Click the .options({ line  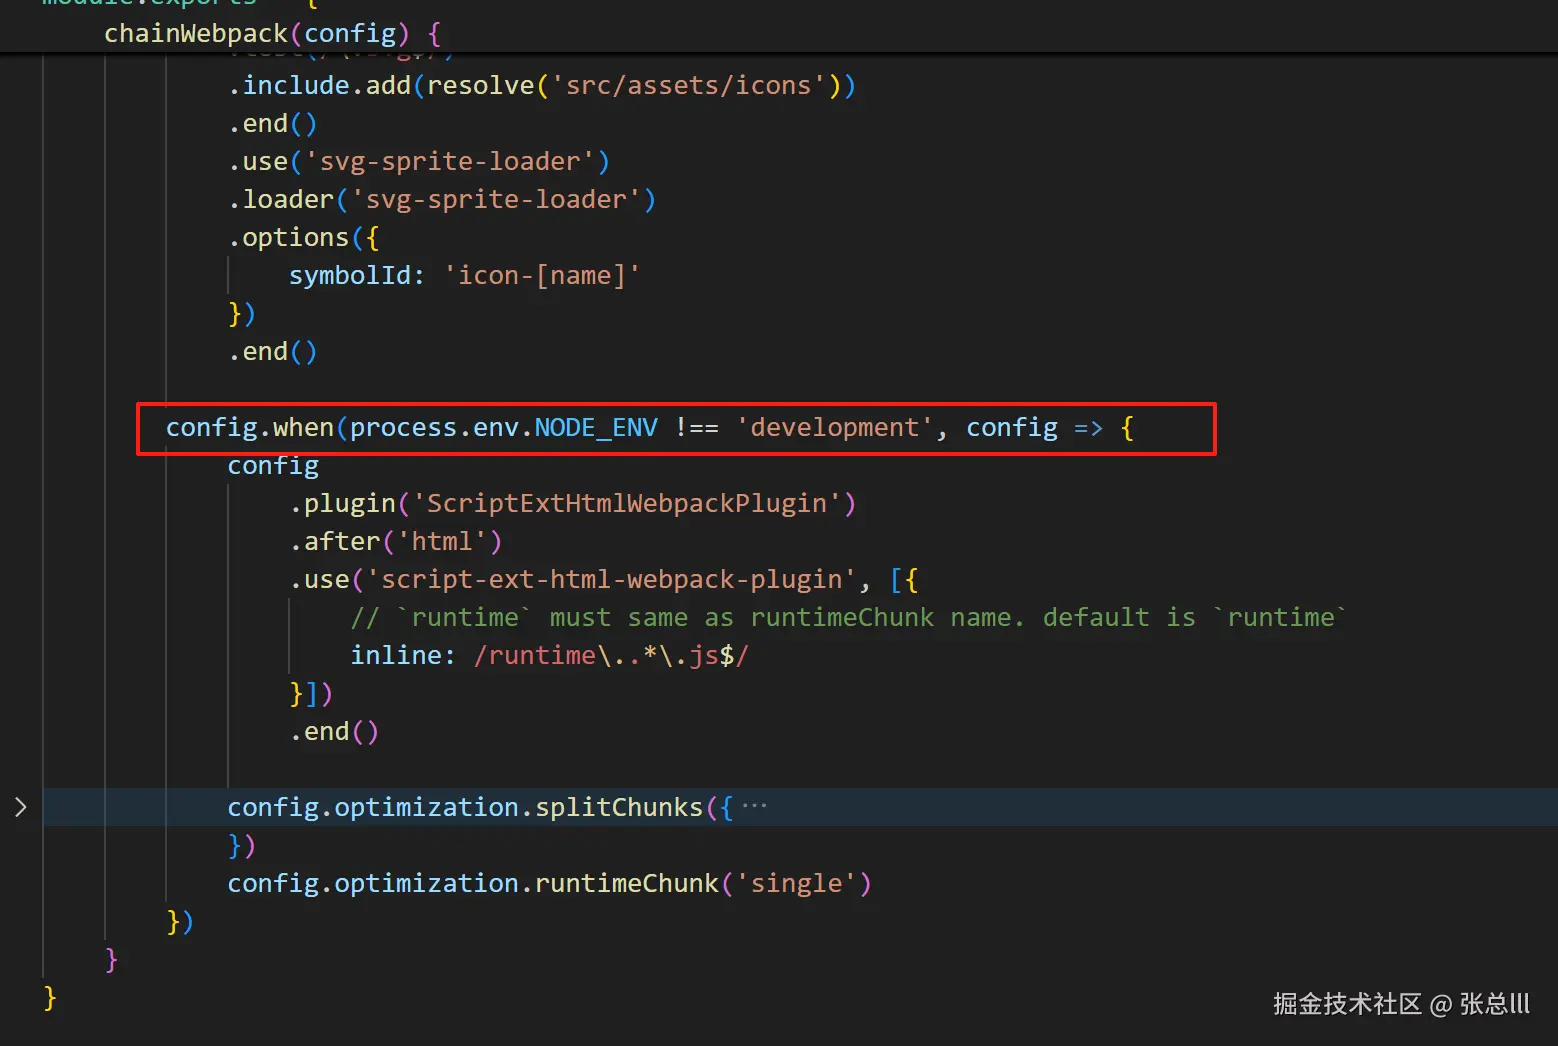(304, 237)
